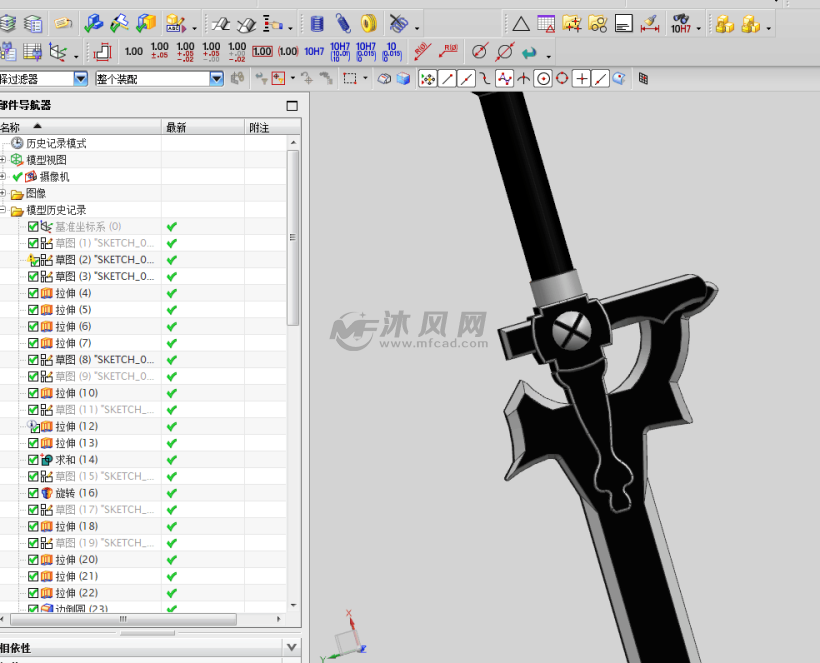
Task: Select 草图 (2) SKETCH feature
Action: [105, 260]
